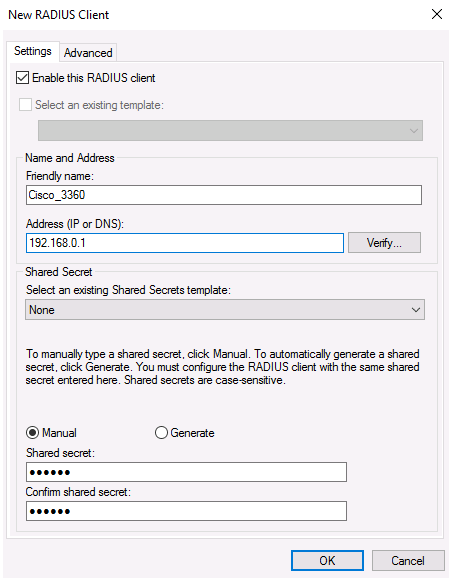The image size is (456, 583).
Task: Click the New RADIUS Client title bar
Action: [x=216, y=15]
